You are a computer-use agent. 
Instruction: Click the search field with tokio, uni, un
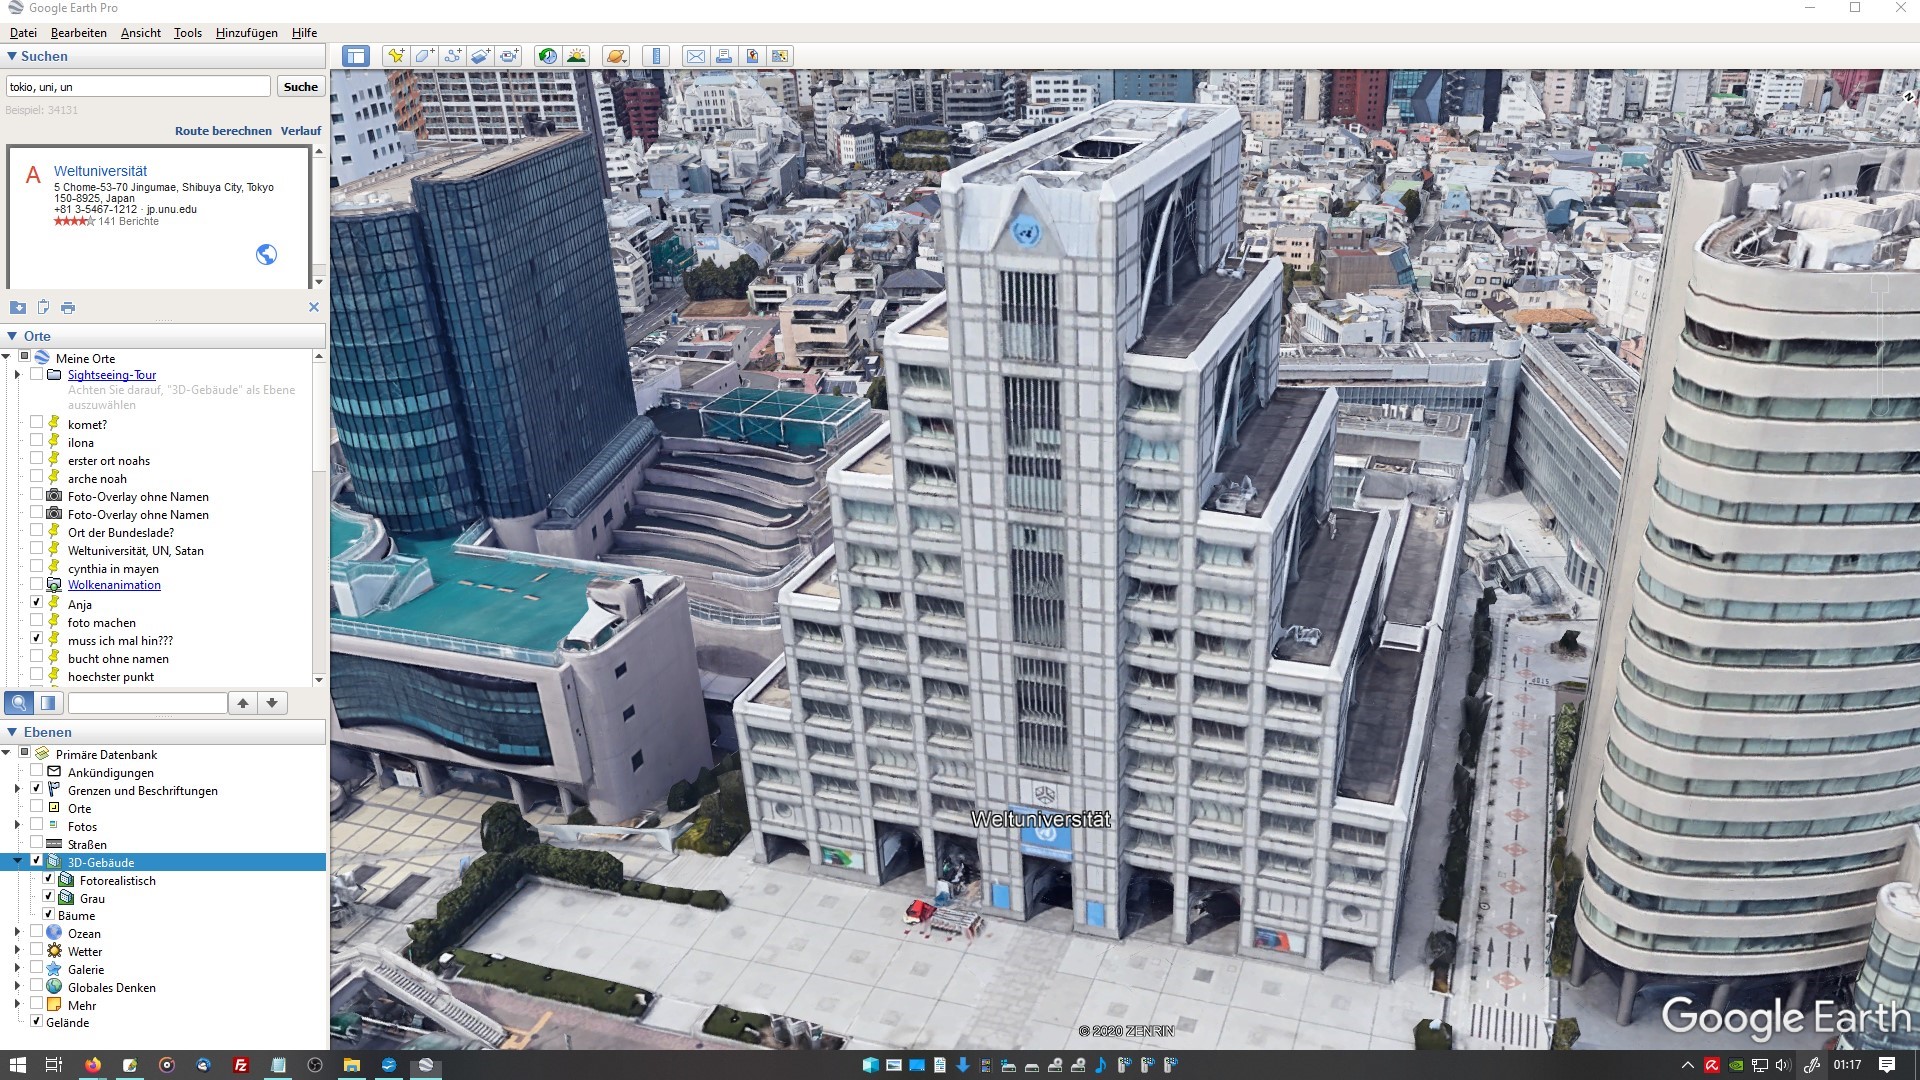click(x=138, y=87)
